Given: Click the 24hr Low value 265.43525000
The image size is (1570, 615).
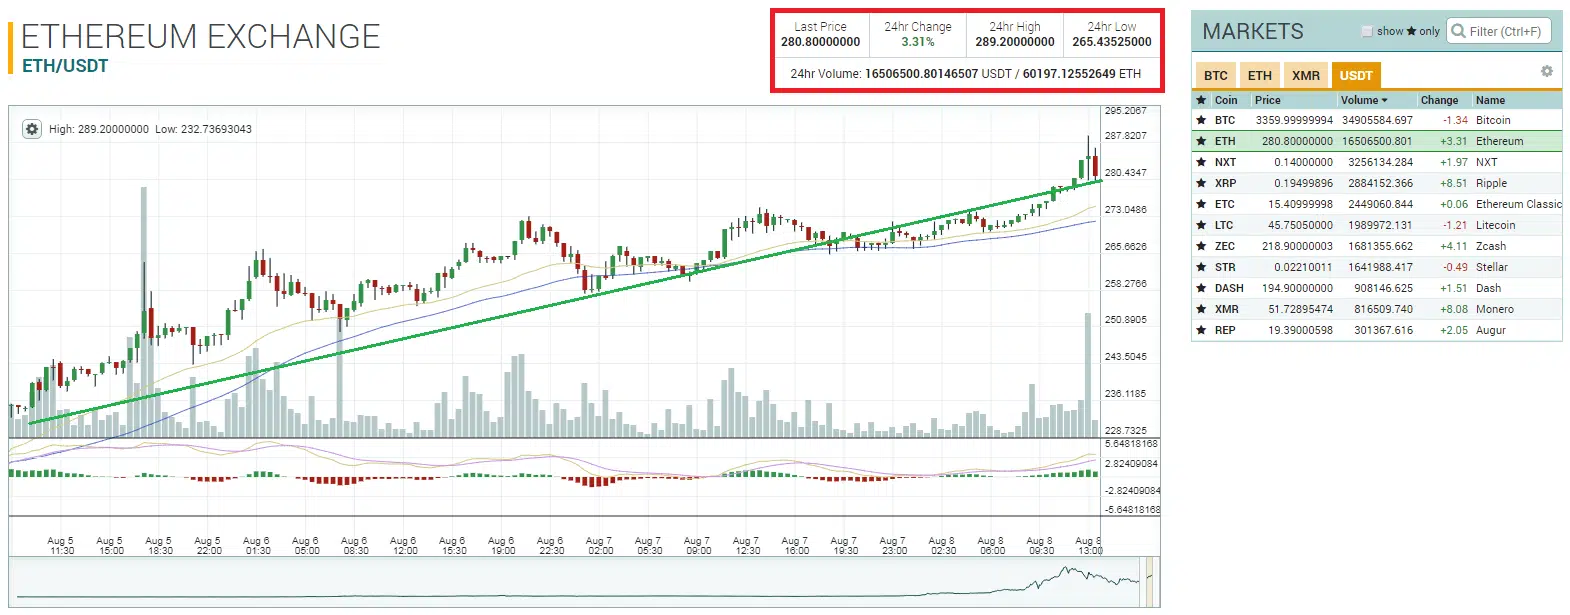Looking at the screenshot, I should (x=1112, y=42).
